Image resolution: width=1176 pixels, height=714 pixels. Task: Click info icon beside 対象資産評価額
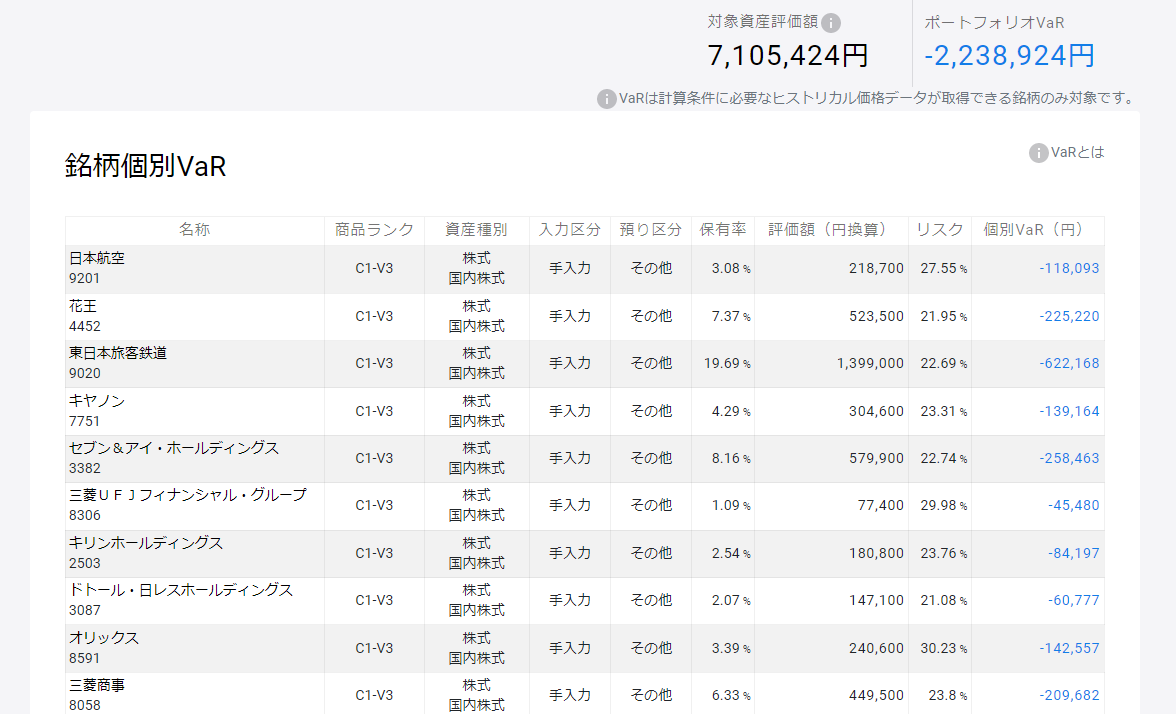pyautogui.click(x=830, y=23)
